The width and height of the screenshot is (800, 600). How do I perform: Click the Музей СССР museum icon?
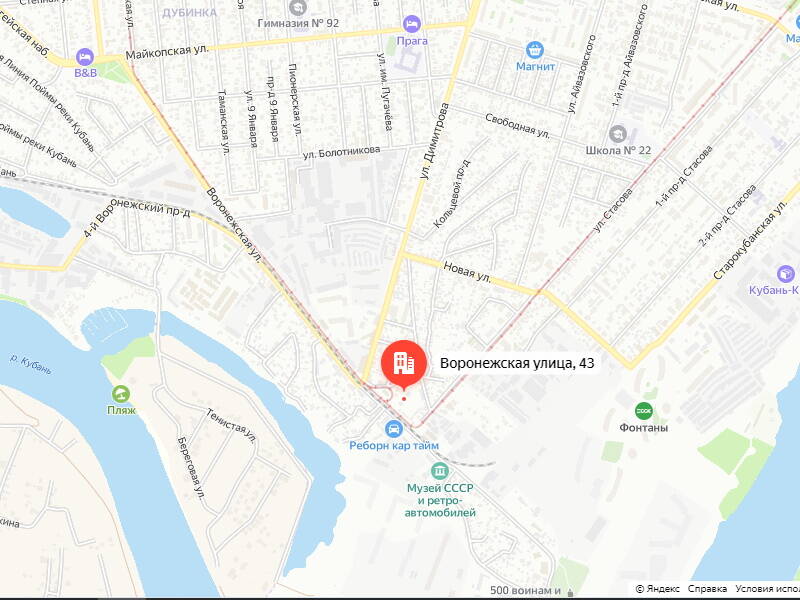pos(439,471)
